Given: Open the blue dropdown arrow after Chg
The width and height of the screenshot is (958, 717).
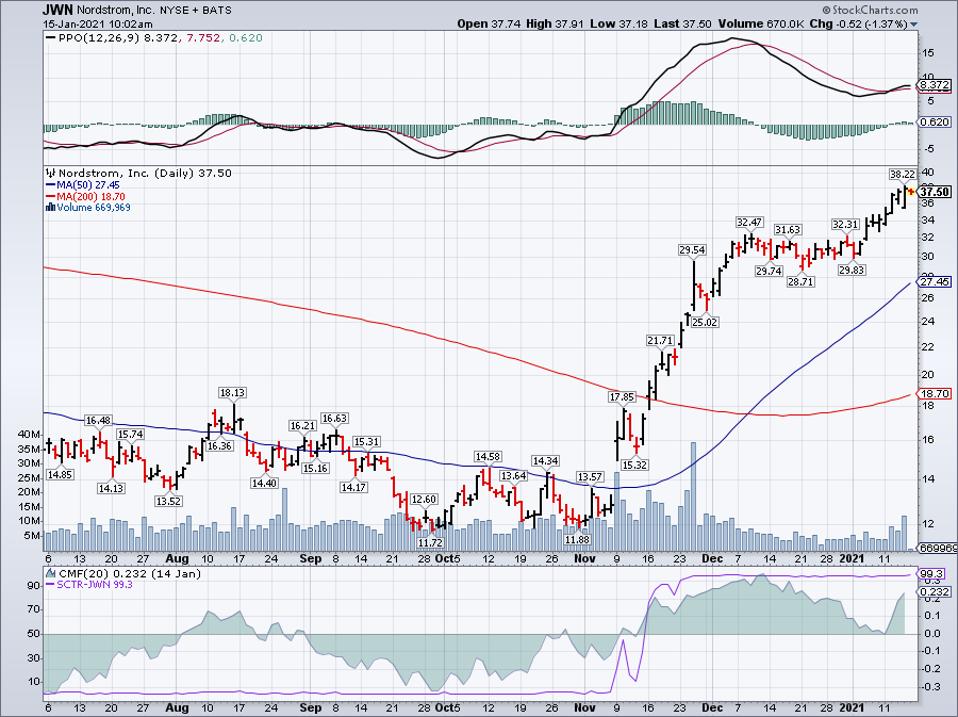Looking at the screenshot, I should 914,24.
